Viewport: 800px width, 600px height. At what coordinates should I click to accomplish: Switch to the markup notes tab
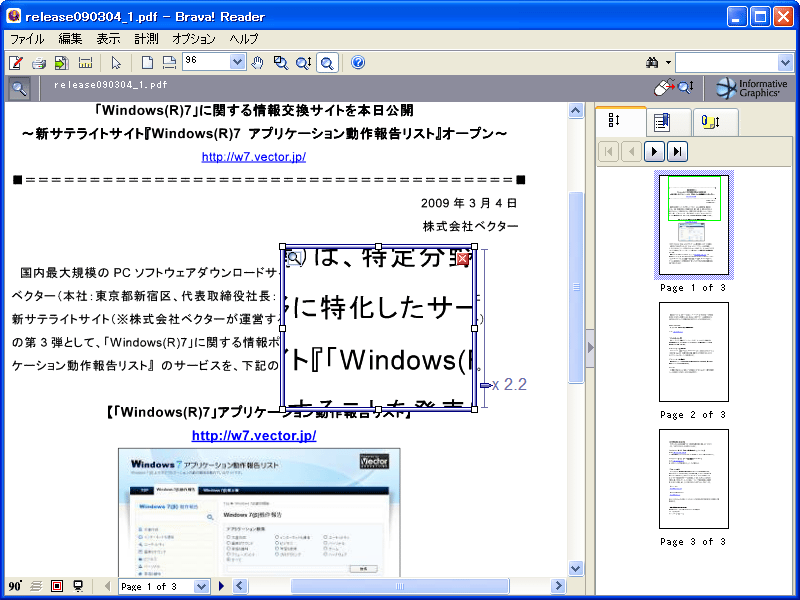pos(715,122)
